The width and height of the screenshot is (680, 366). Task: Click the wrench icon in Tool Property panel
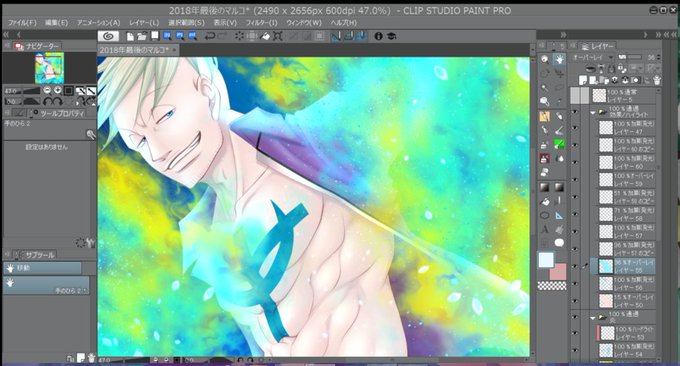90,242
